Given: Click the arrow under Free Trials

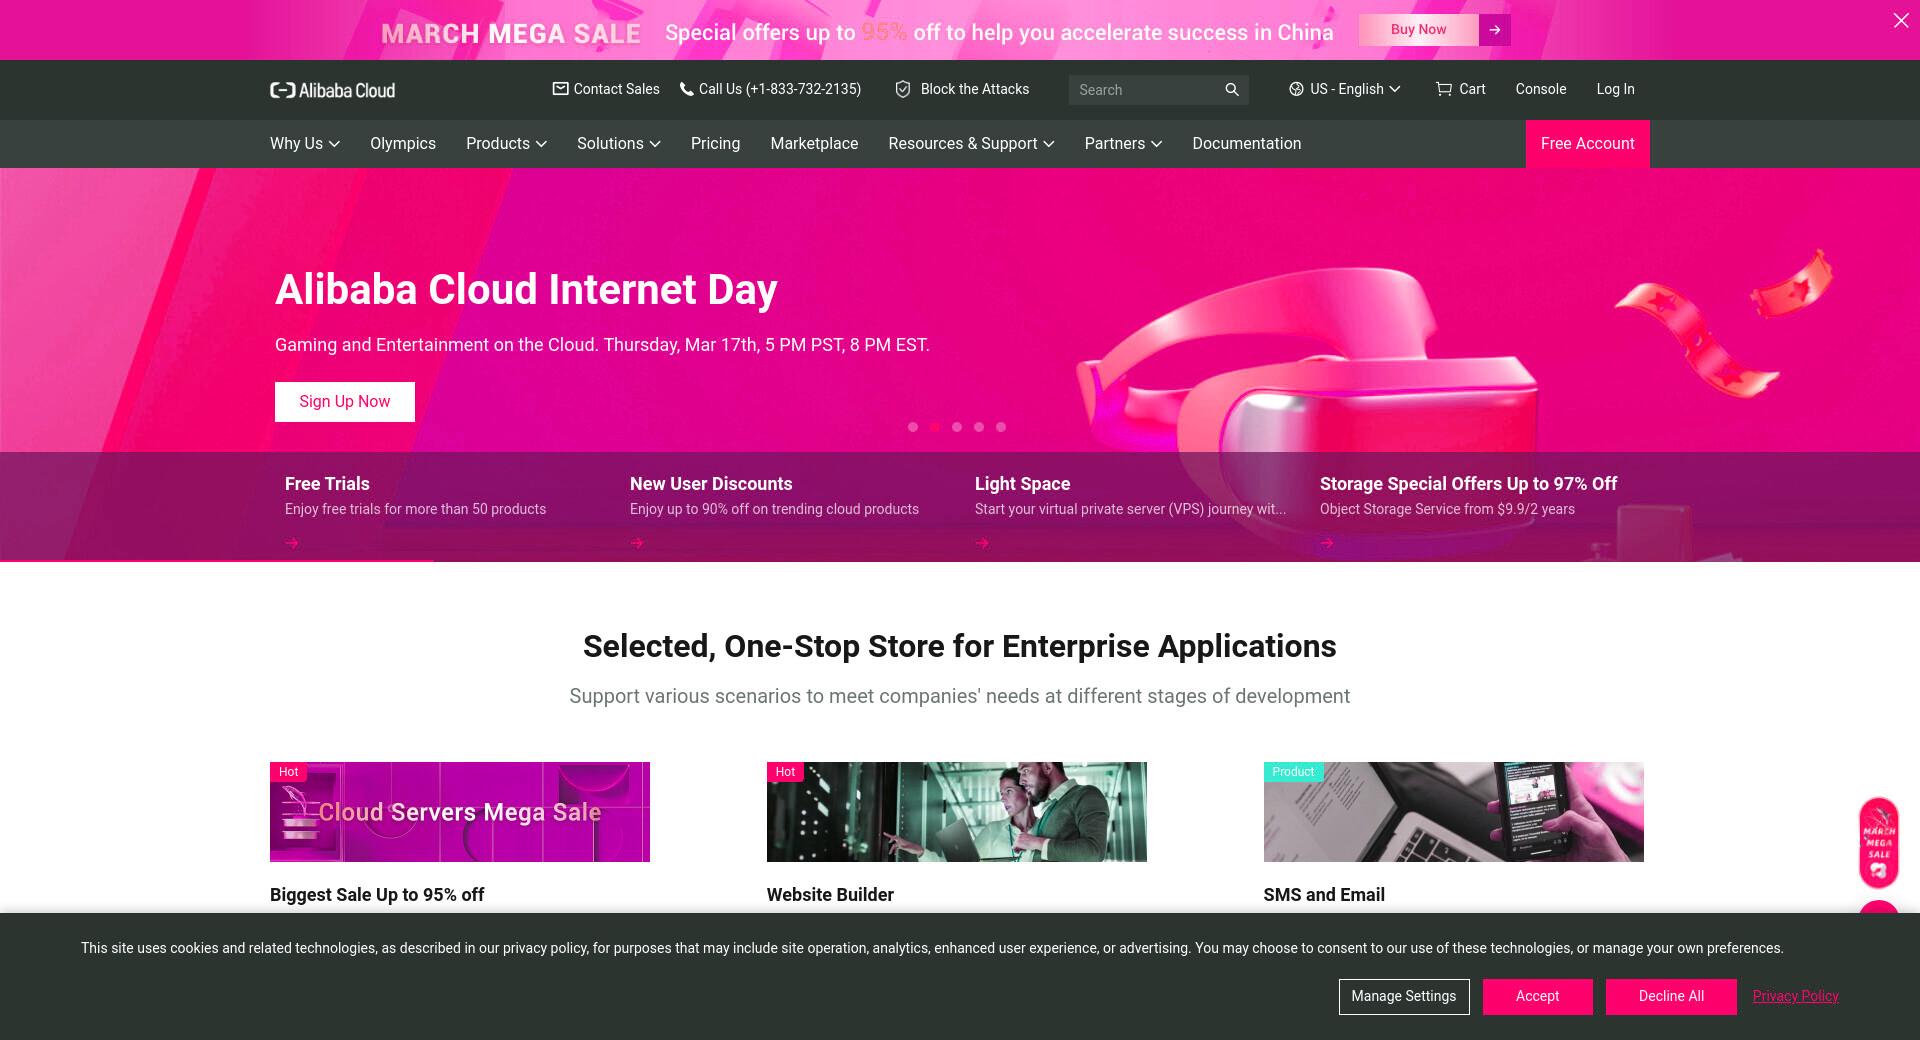Looking at the screenshot, I should tap(292, 543).
